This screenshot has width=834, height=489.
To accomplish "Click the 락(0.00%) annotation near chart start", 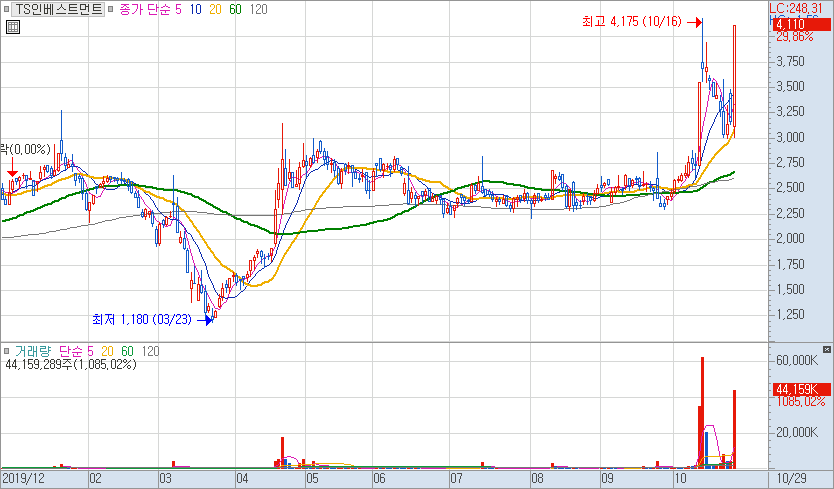I will (x=26, y=150).
